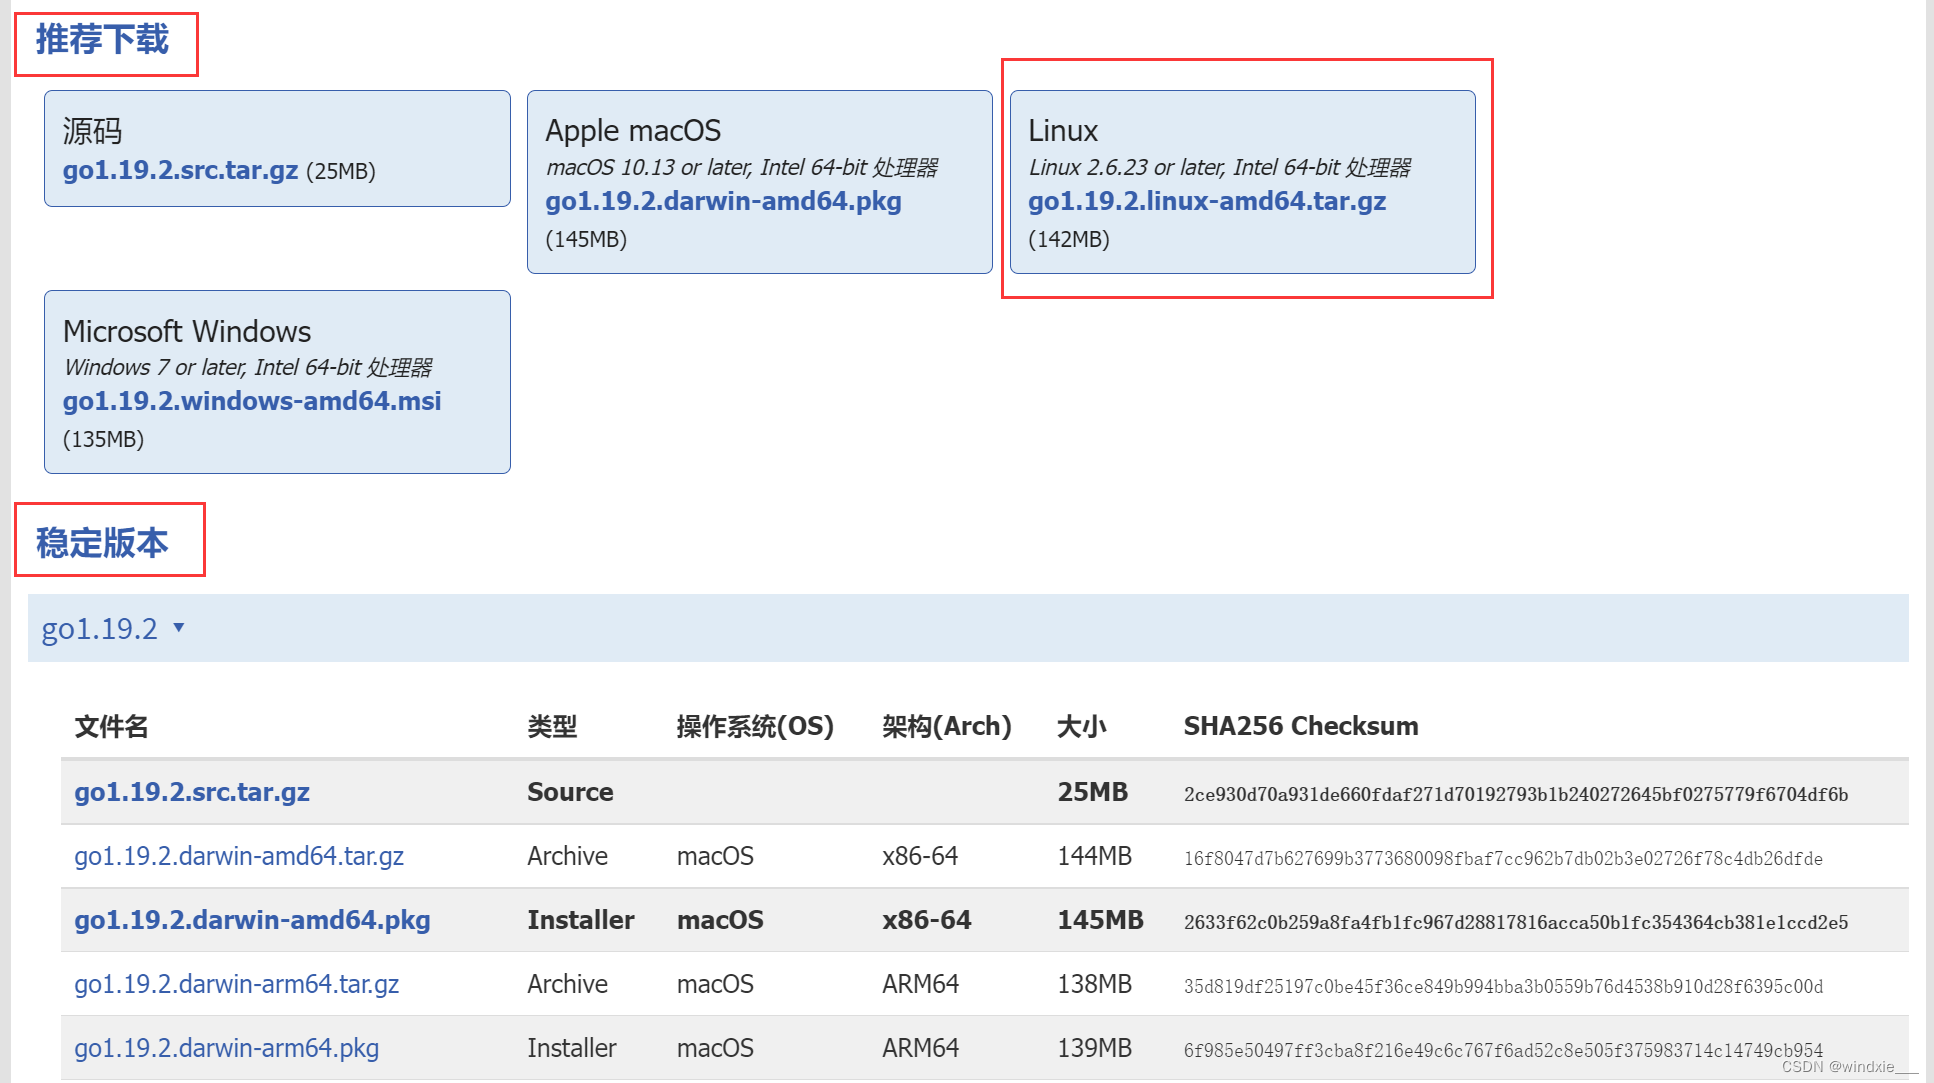1934x1083 pixels.
Task: Click the SHA256 Checksum column header
Action: [1300, 726]
